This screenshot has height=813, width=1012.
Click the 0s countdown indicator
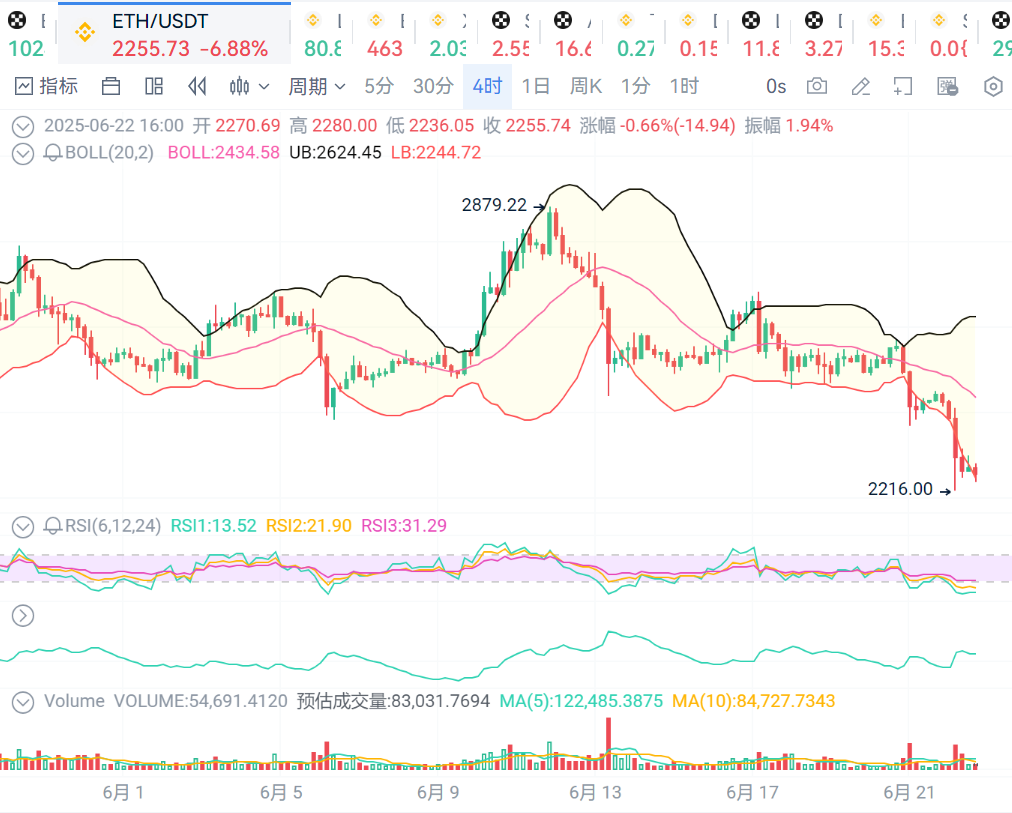pos(776,86)
